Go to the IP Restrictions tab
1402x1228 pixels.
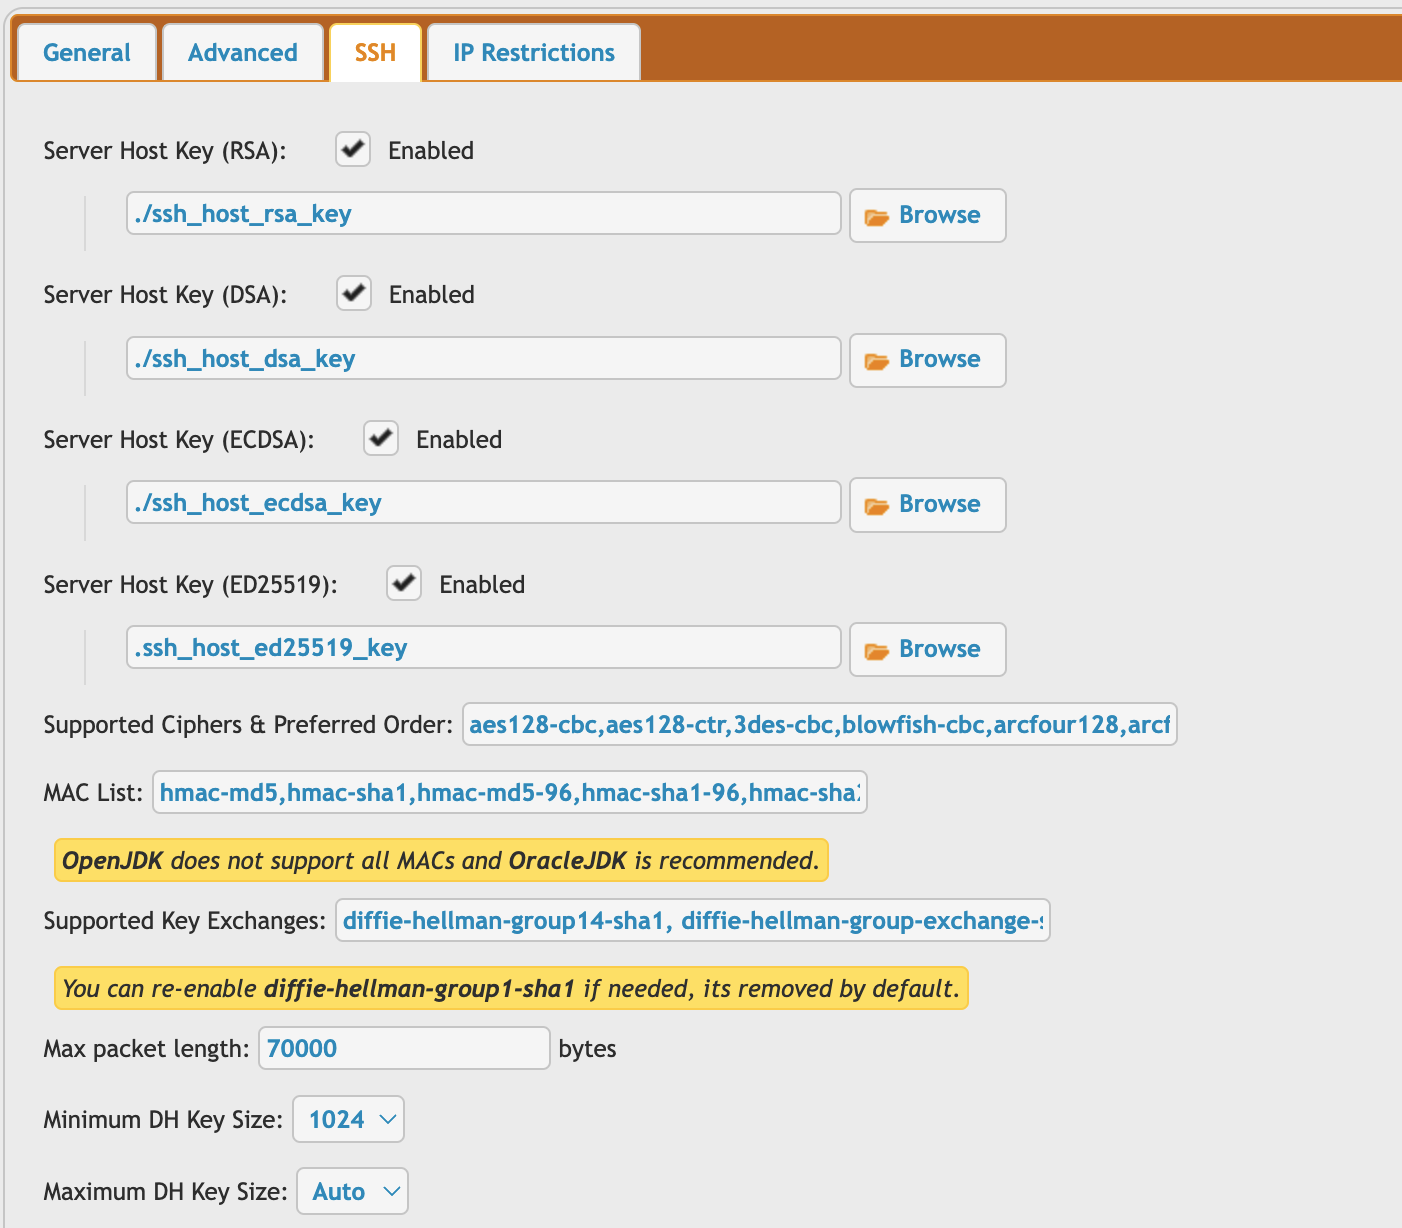(534, 52)
